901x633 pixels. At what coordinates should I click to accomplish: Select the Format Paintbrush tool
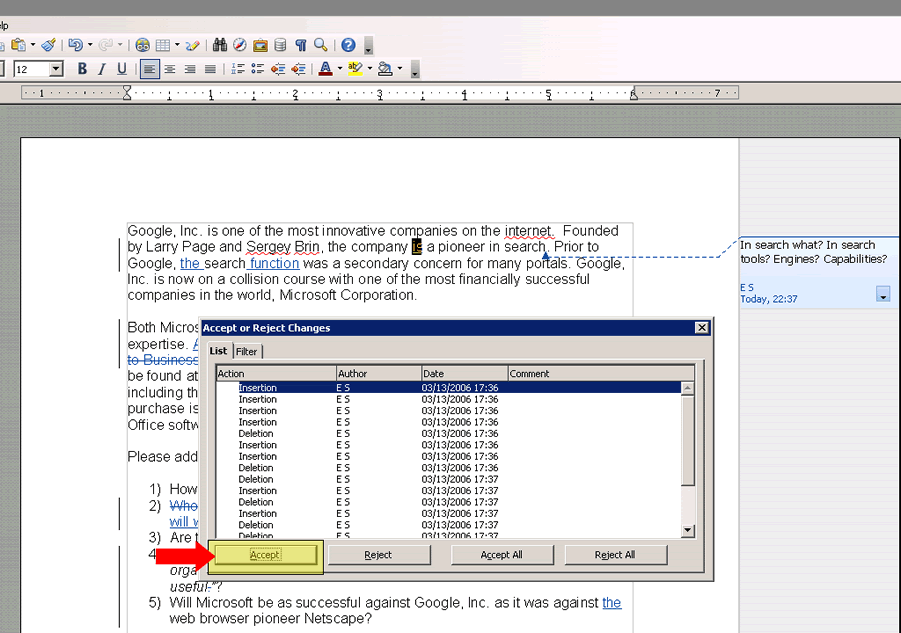pos(49,45)
